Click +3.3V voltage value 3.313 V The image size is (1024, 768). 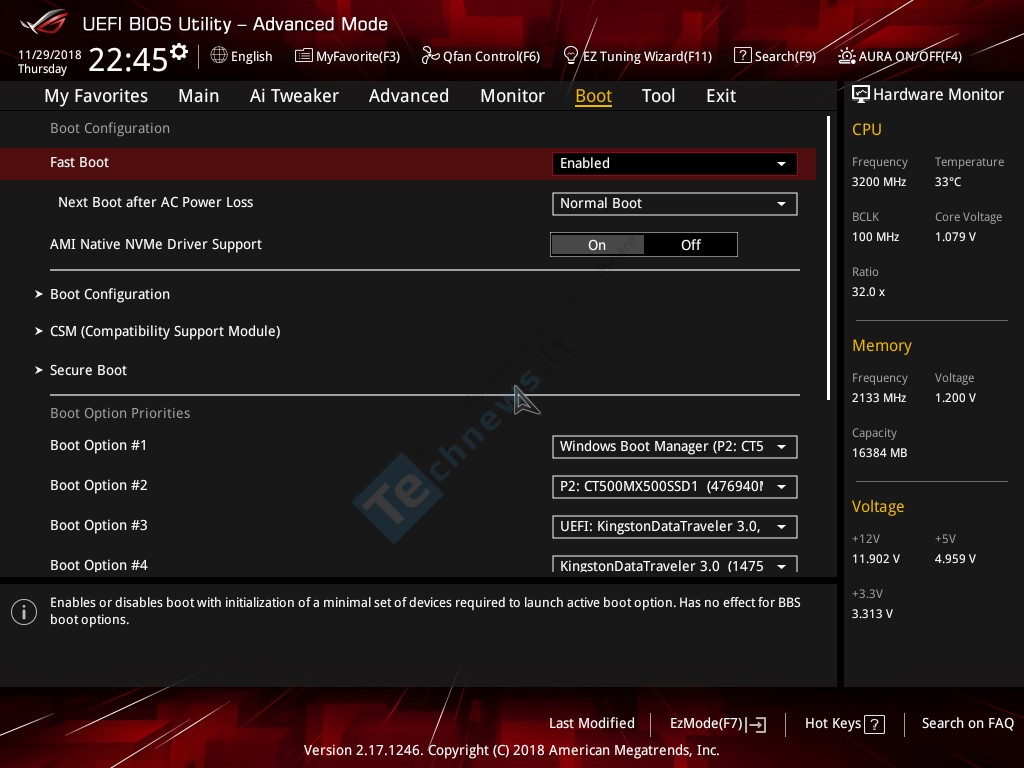(x=872, y=614)
